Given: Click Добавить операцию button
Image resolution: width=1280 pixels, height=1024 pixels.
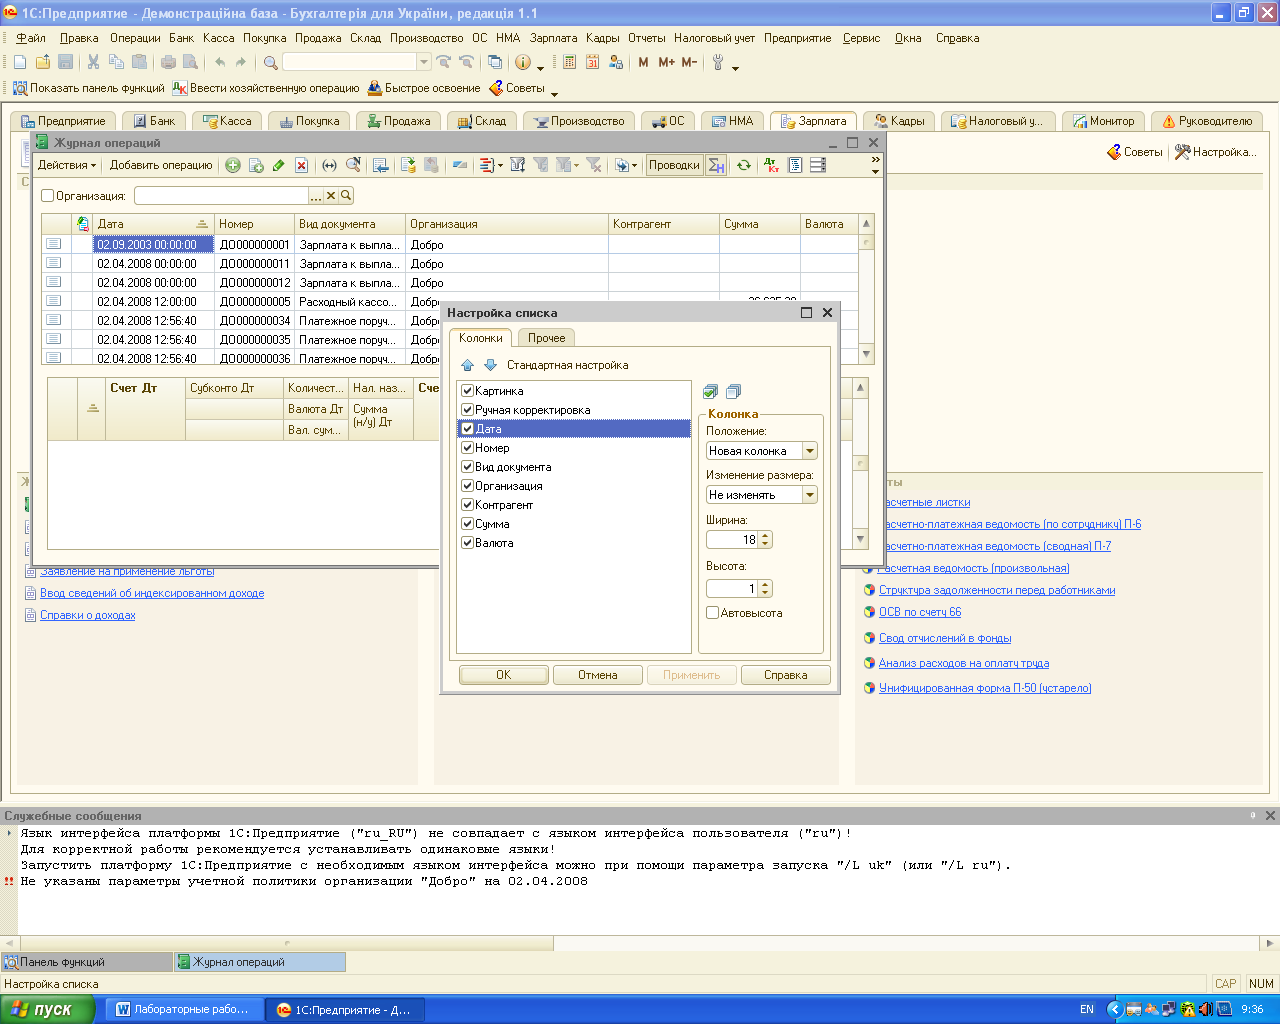Looking at the screenshot, I should click(x=161, y=165).
